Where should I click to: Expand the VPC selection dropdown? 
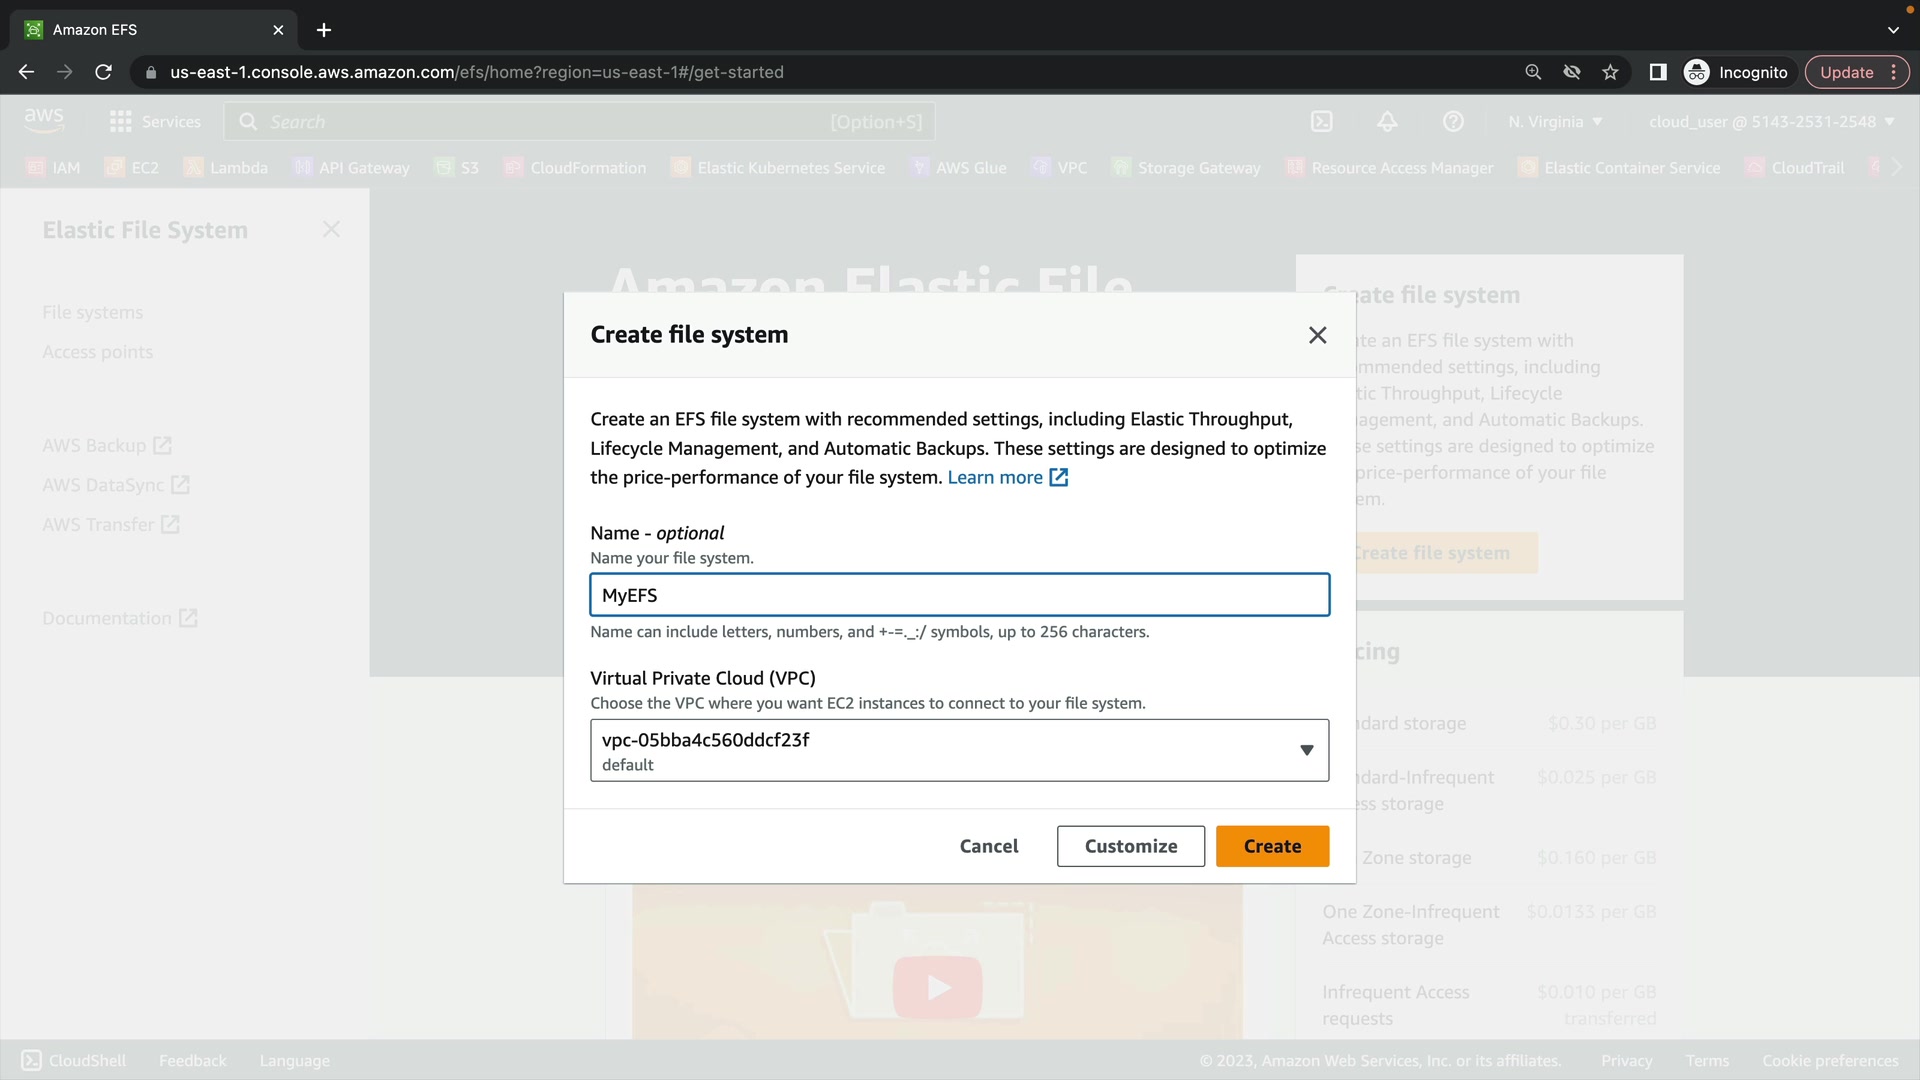tap(958, 750)
